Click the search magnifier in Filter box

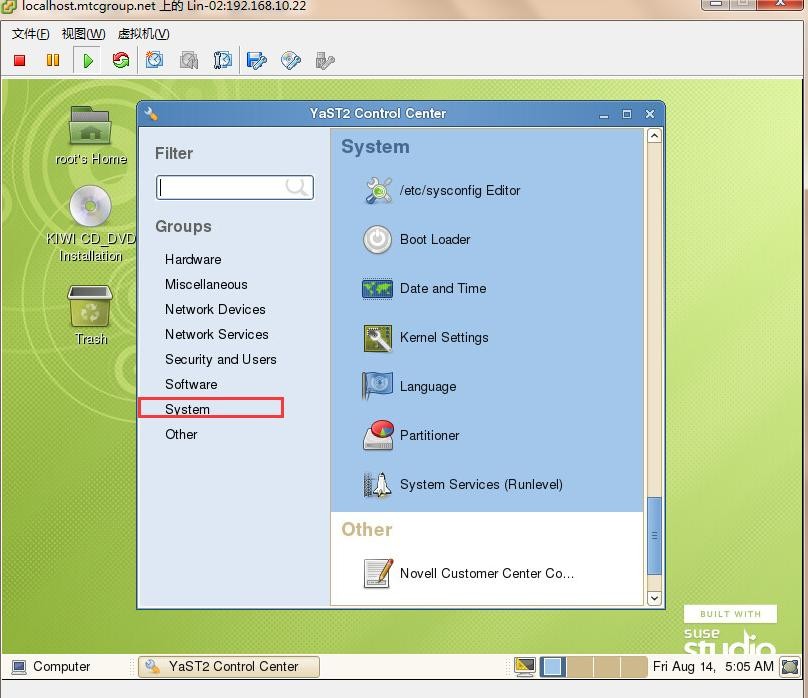pyautogui.click(x=297, y=187)
